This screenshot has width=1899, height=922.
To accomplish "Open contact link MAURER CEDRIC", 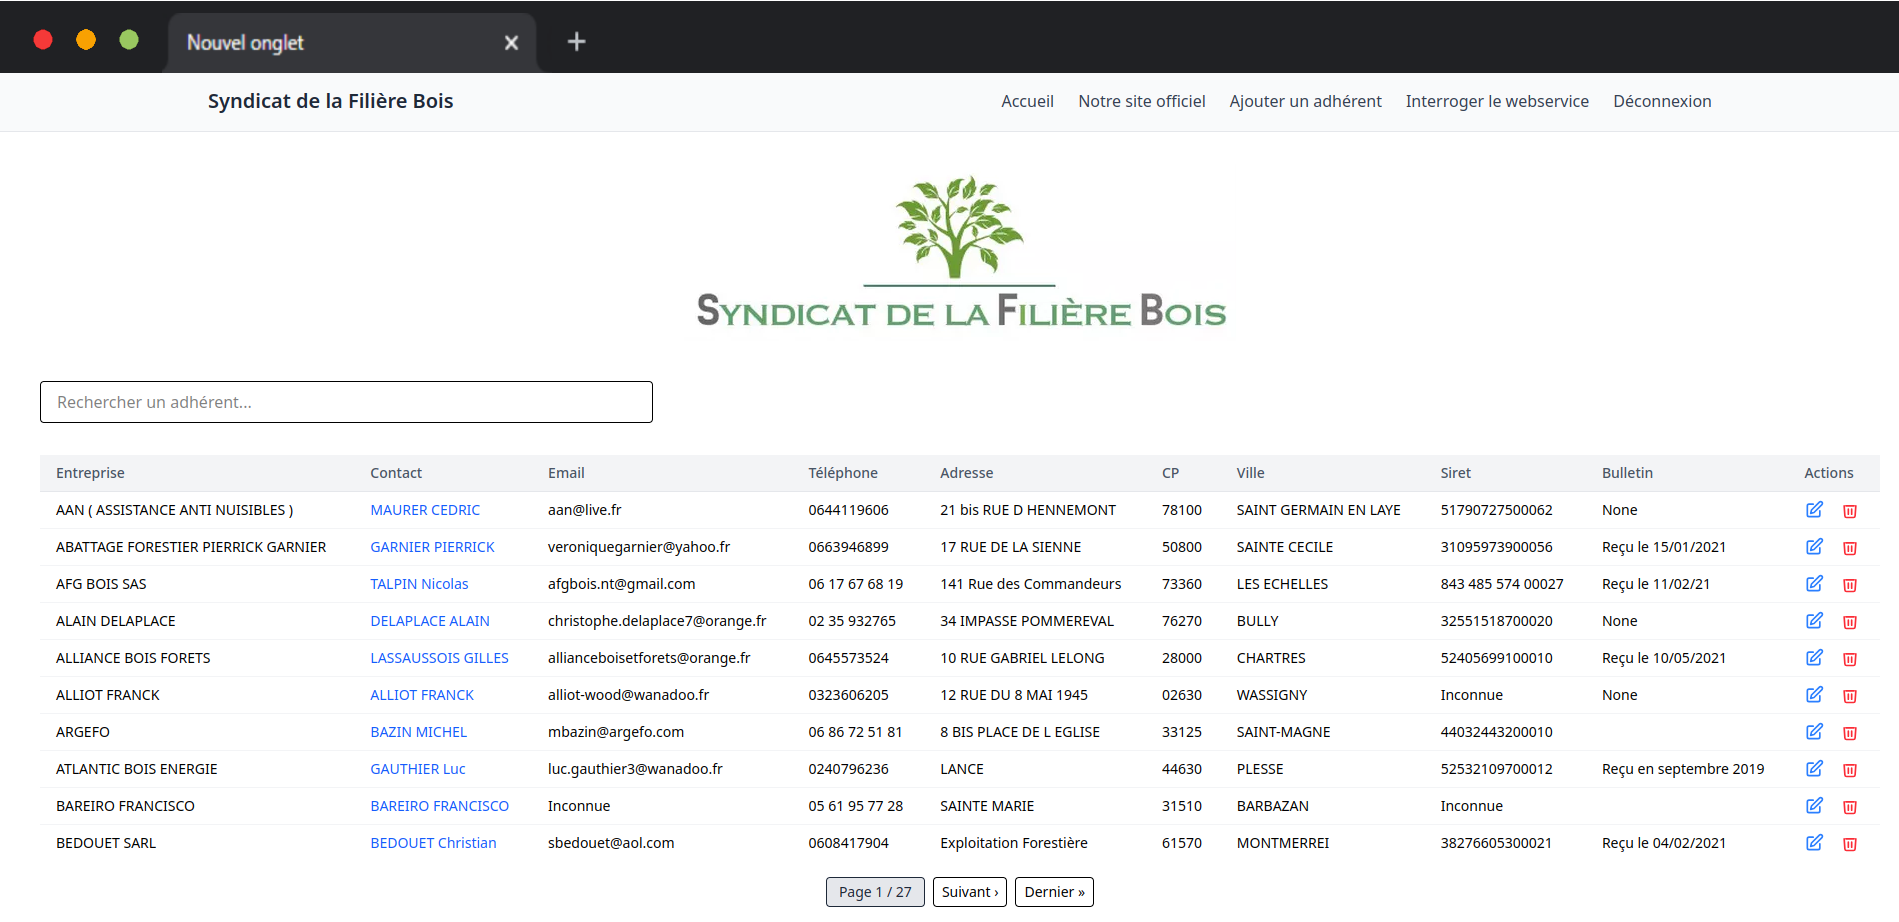I will click(x=425, y=510).
